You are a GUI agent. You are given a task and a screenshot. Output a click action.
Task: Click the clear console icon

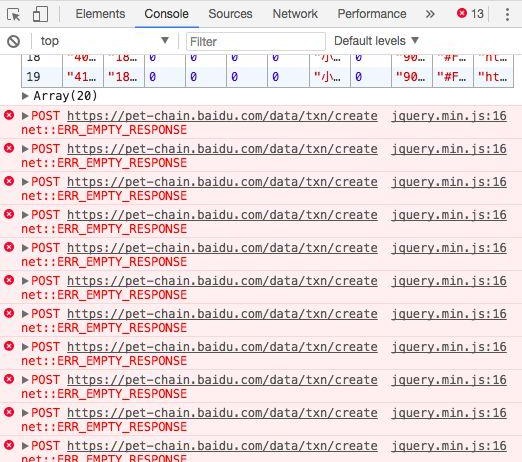click(x=14, y=42)
